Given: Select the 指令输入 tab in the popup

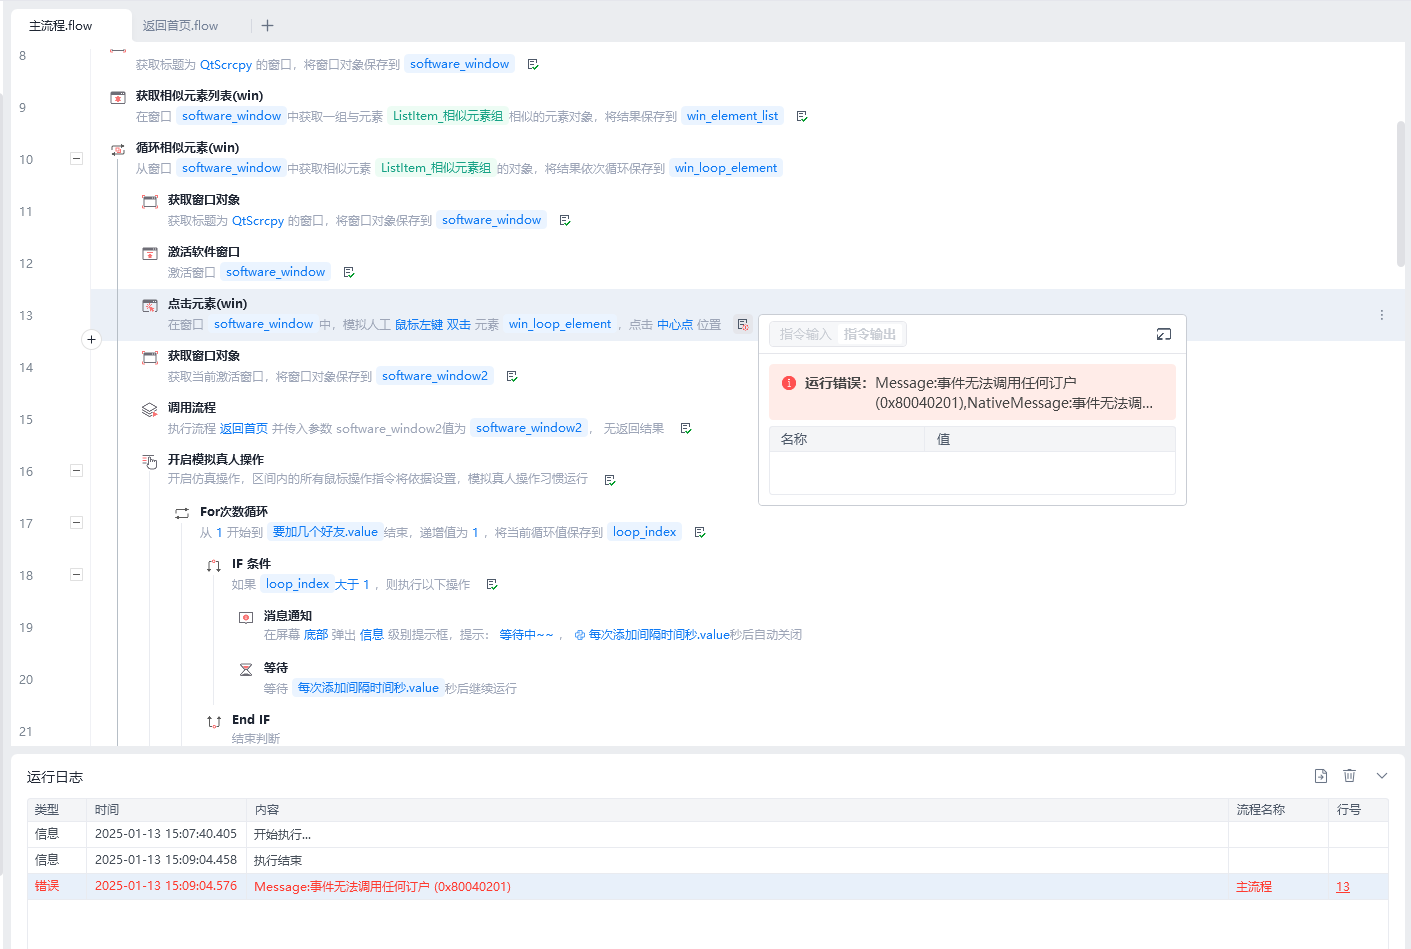Looking at the screenshot, I should click(x=805, y=334).
